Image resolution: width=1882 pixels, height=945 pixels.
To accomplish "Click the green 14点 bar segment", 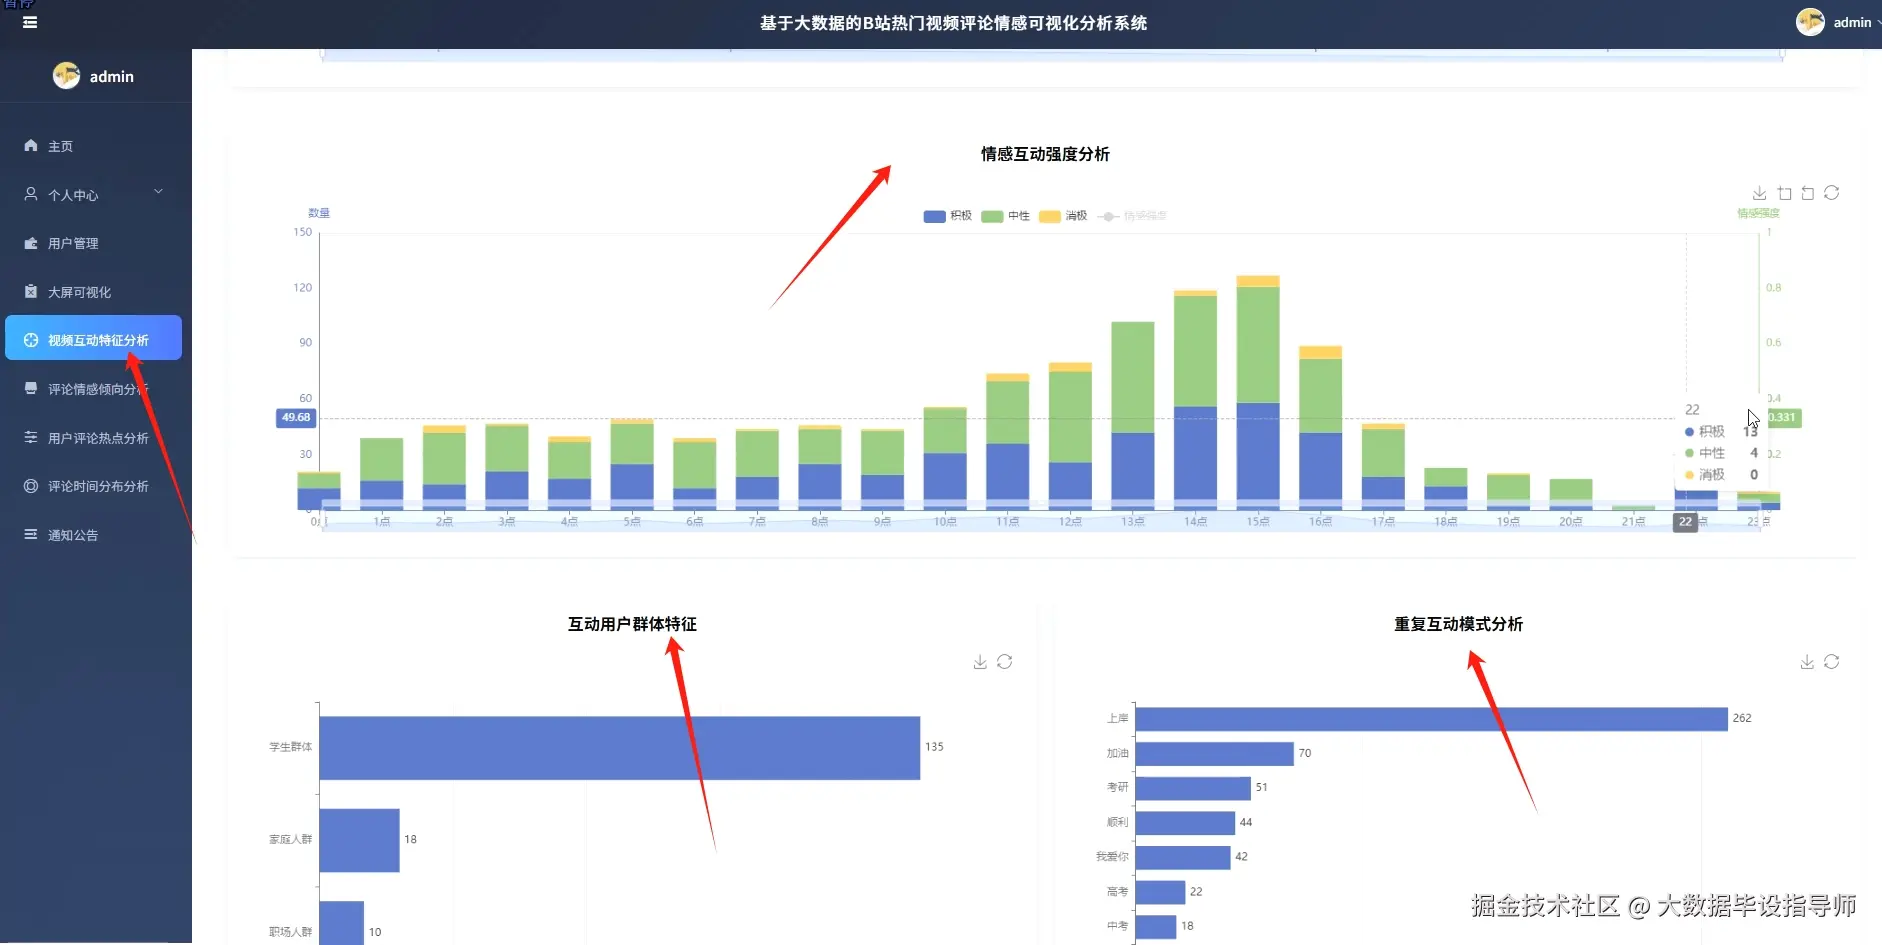I will [x=1195, y=351].
